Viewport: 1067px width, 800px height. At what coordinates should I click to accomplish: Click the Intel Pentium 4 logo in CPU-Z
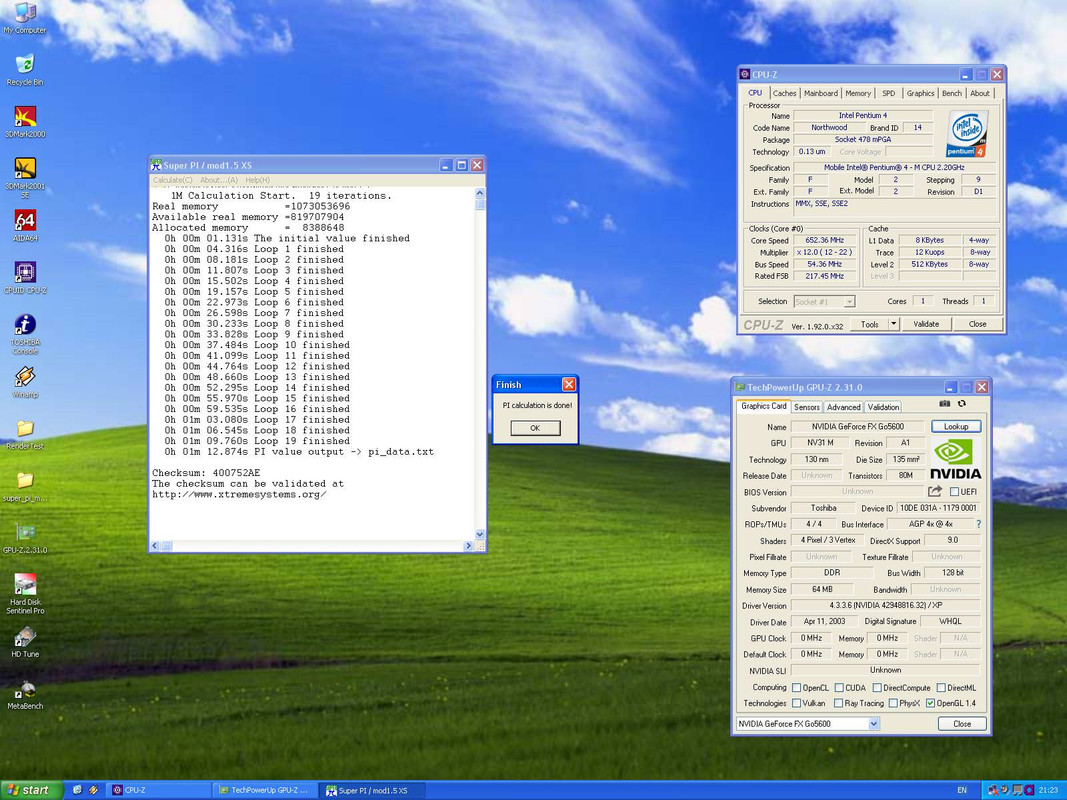coord(966,134)
